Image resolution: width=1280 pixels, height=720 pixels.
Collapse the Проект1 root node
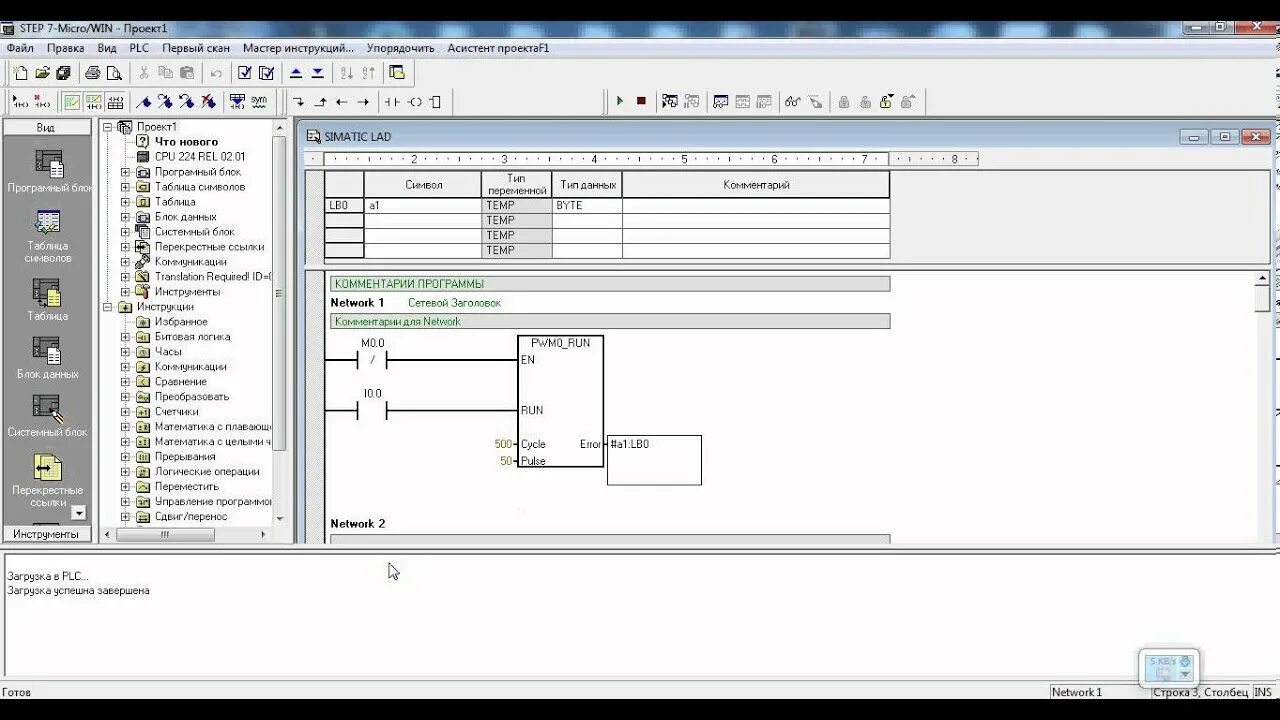coord(108,127)
